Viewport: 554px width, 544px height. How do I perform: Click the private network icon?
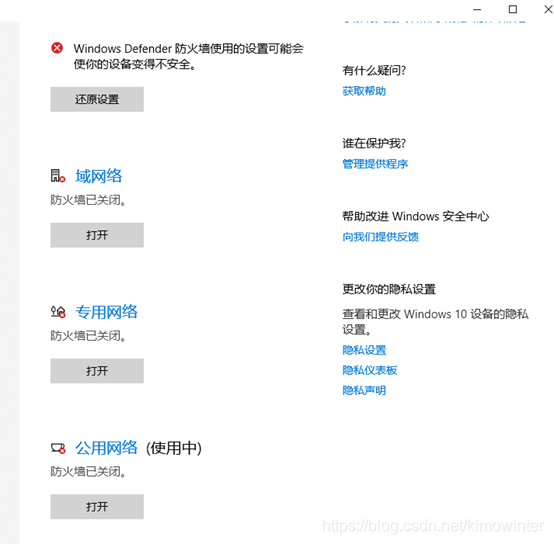(x=58, y=312)
